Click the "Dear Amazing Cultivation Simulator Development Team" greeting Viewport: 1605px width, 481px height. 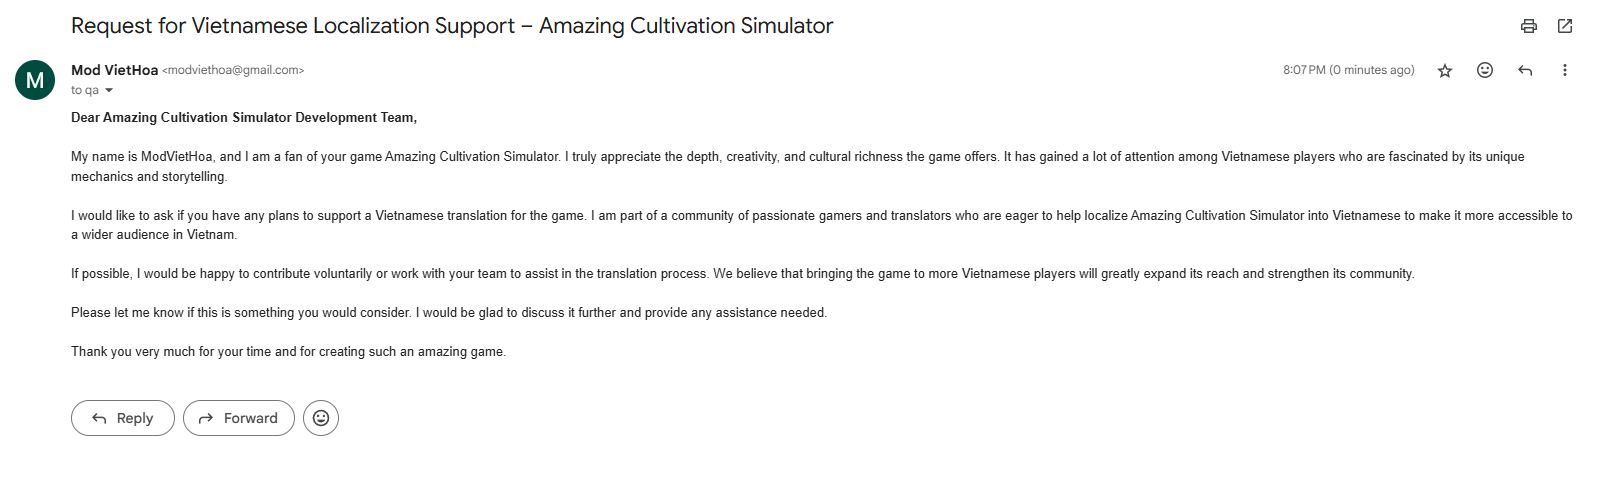coord(244,117)
